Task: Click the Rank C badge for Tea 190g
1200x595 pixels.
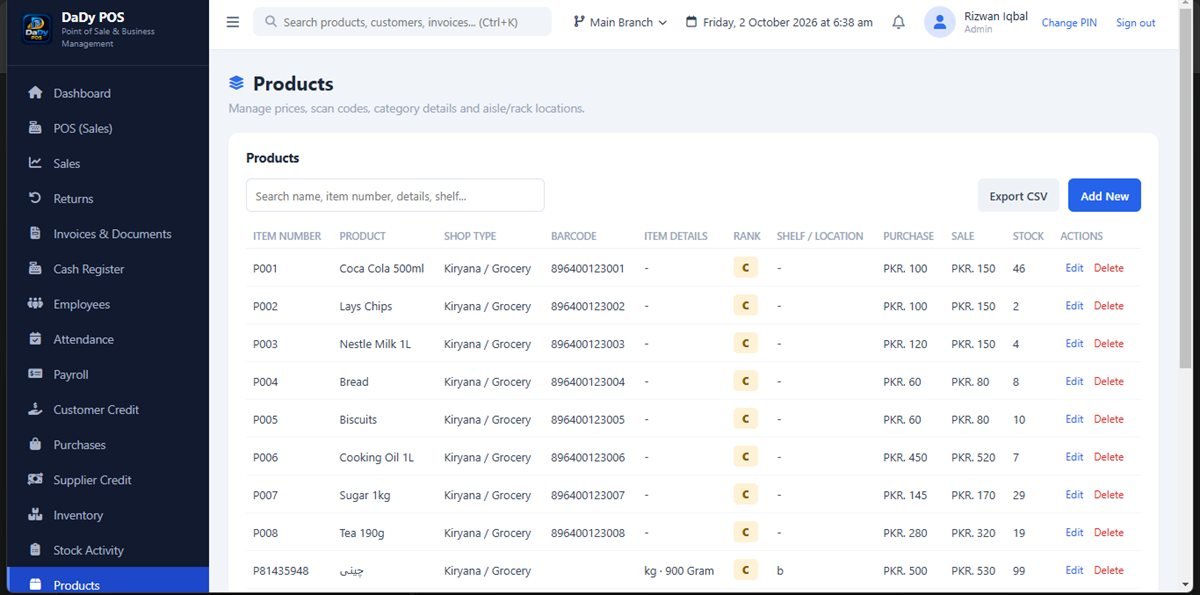Action: 744,533
